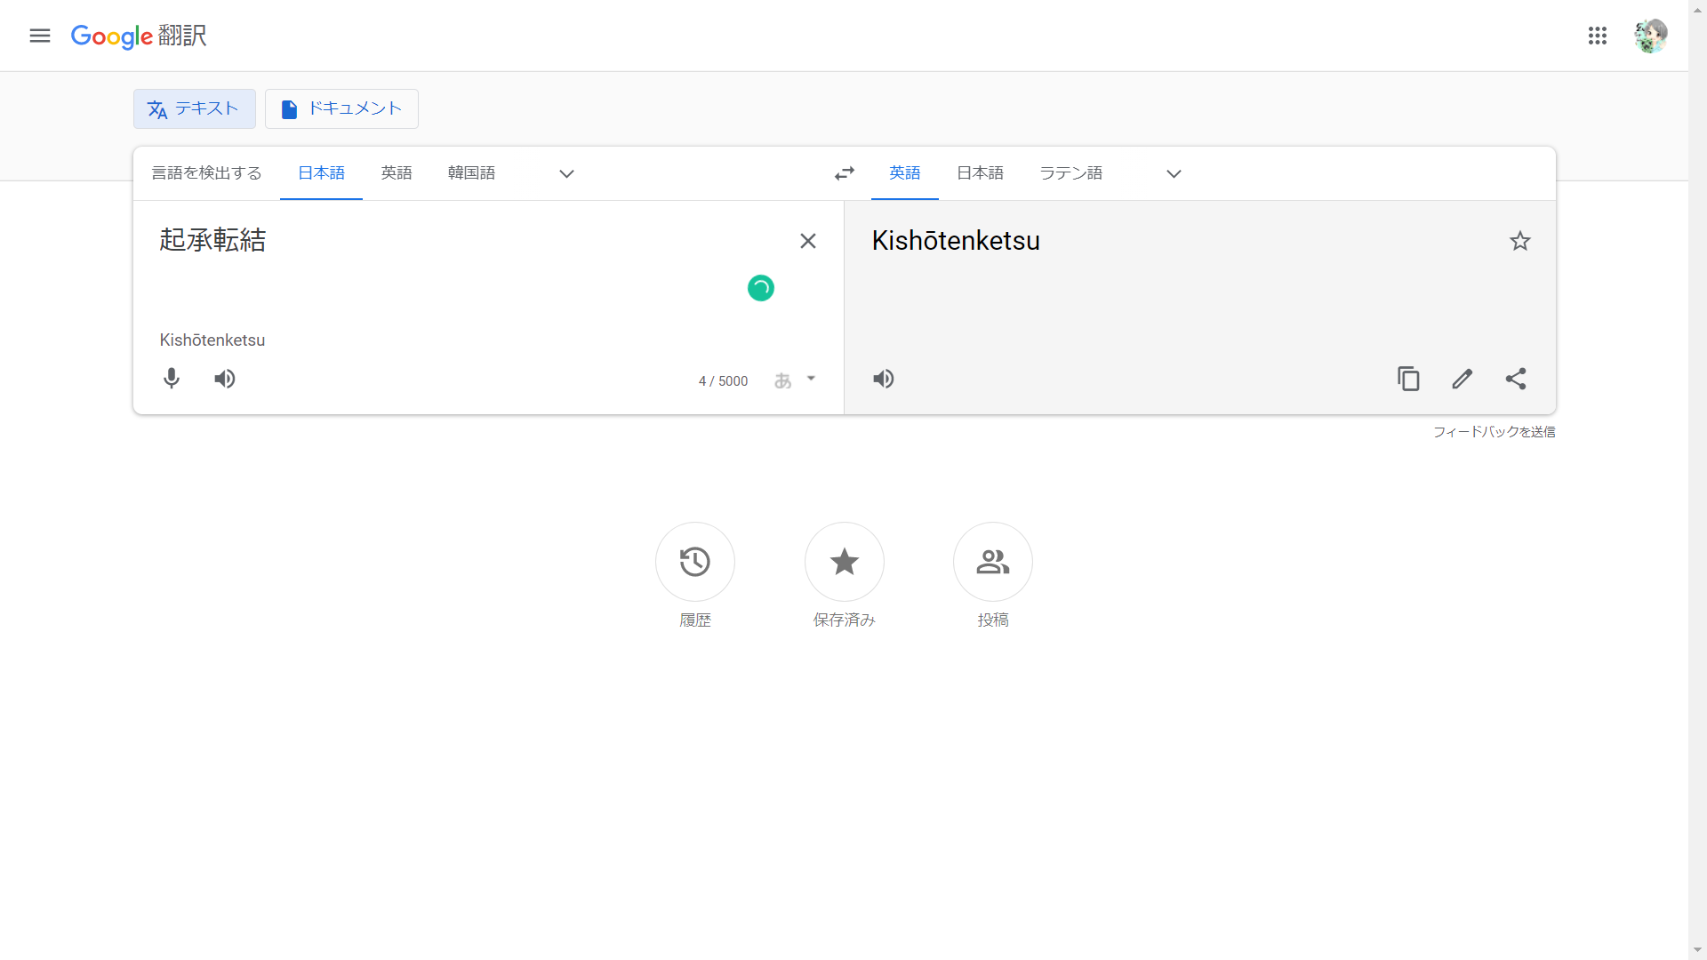Open the Google apps grid
The width and height of the screenshot is (1707, 960).
click(x=1597, y=36)
